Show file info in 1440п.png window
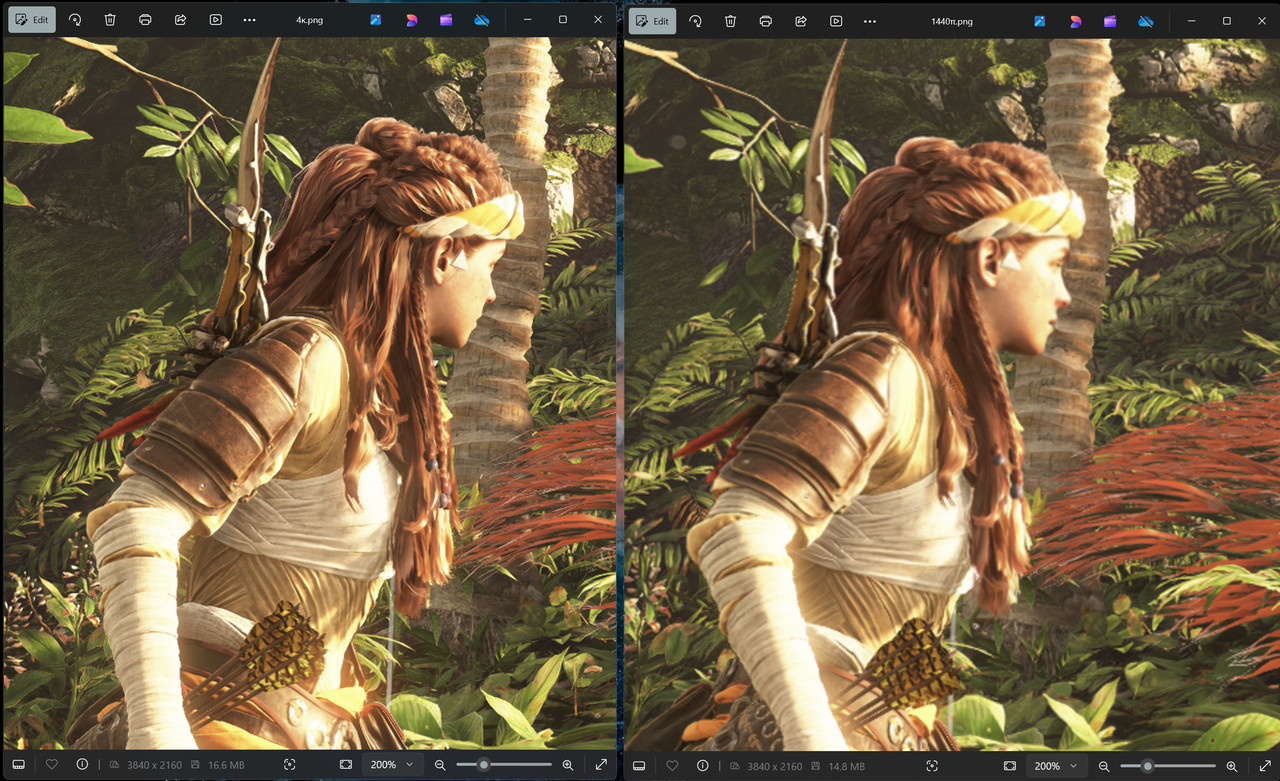1280x781 pixels. coord(703,766)
